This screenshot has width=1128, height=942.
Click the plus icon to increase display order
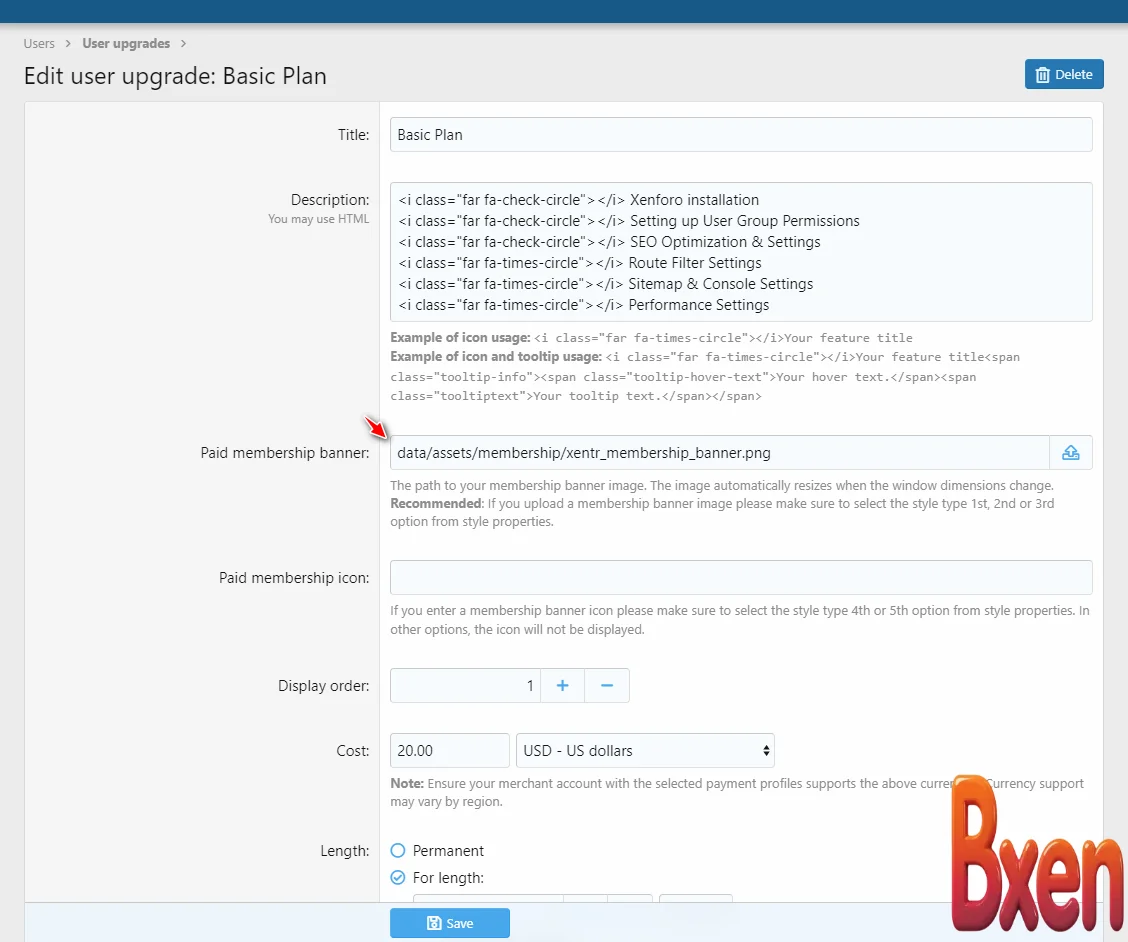[561, 685]
